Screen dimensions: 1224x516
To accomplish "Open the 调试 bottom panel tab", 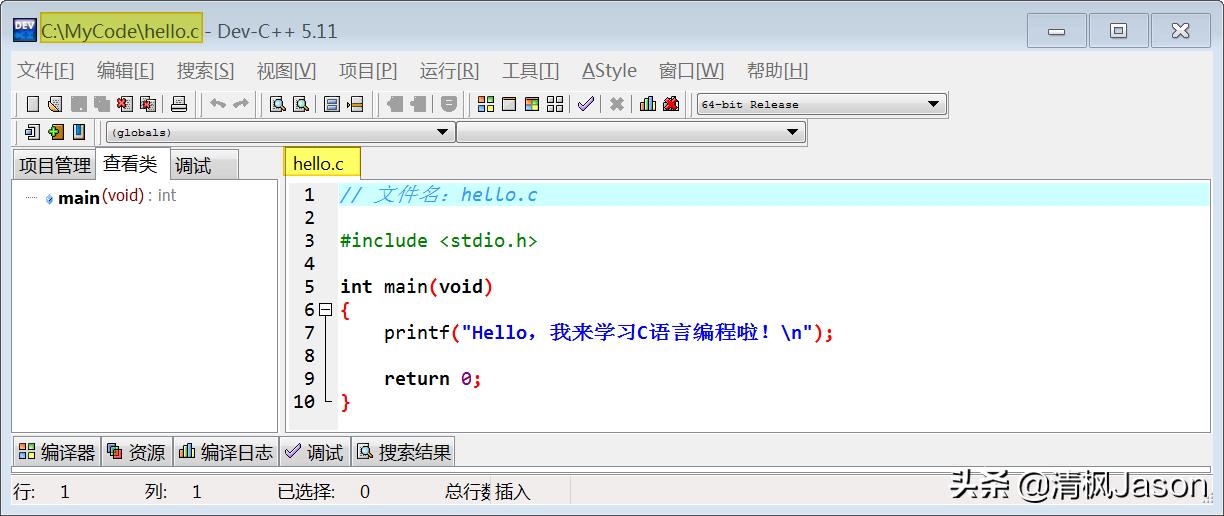I will coord(314,452).
